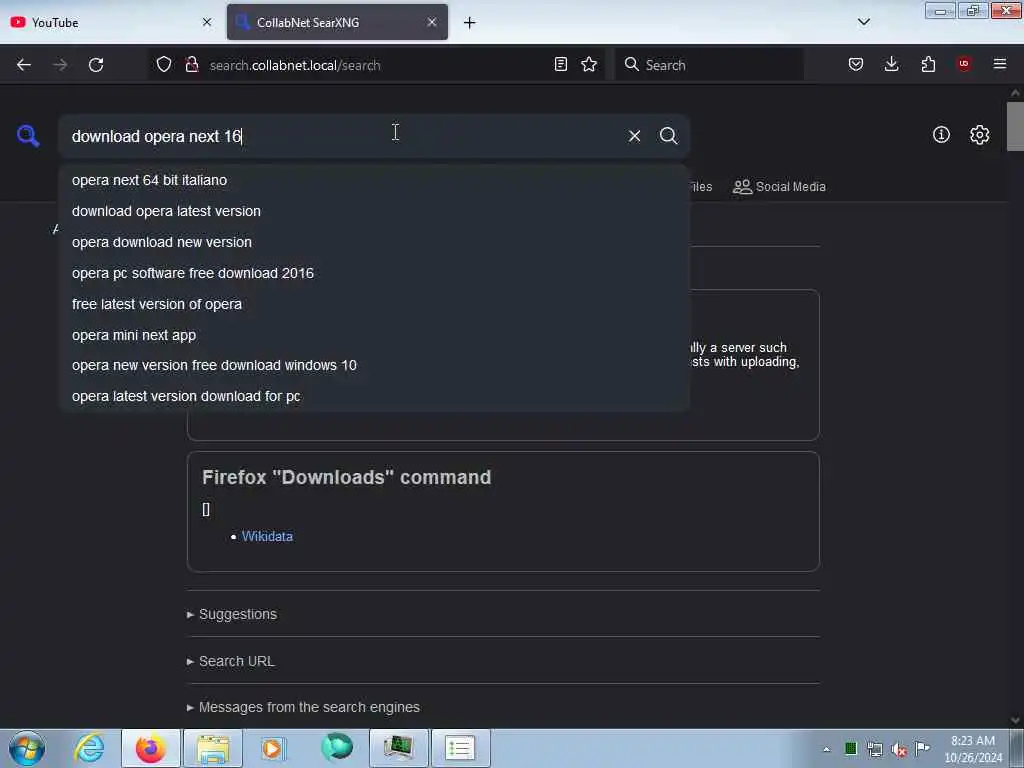Open Action Center flag icon
Viewport: 1024px width, 768px height.
(x=922, y=748)
